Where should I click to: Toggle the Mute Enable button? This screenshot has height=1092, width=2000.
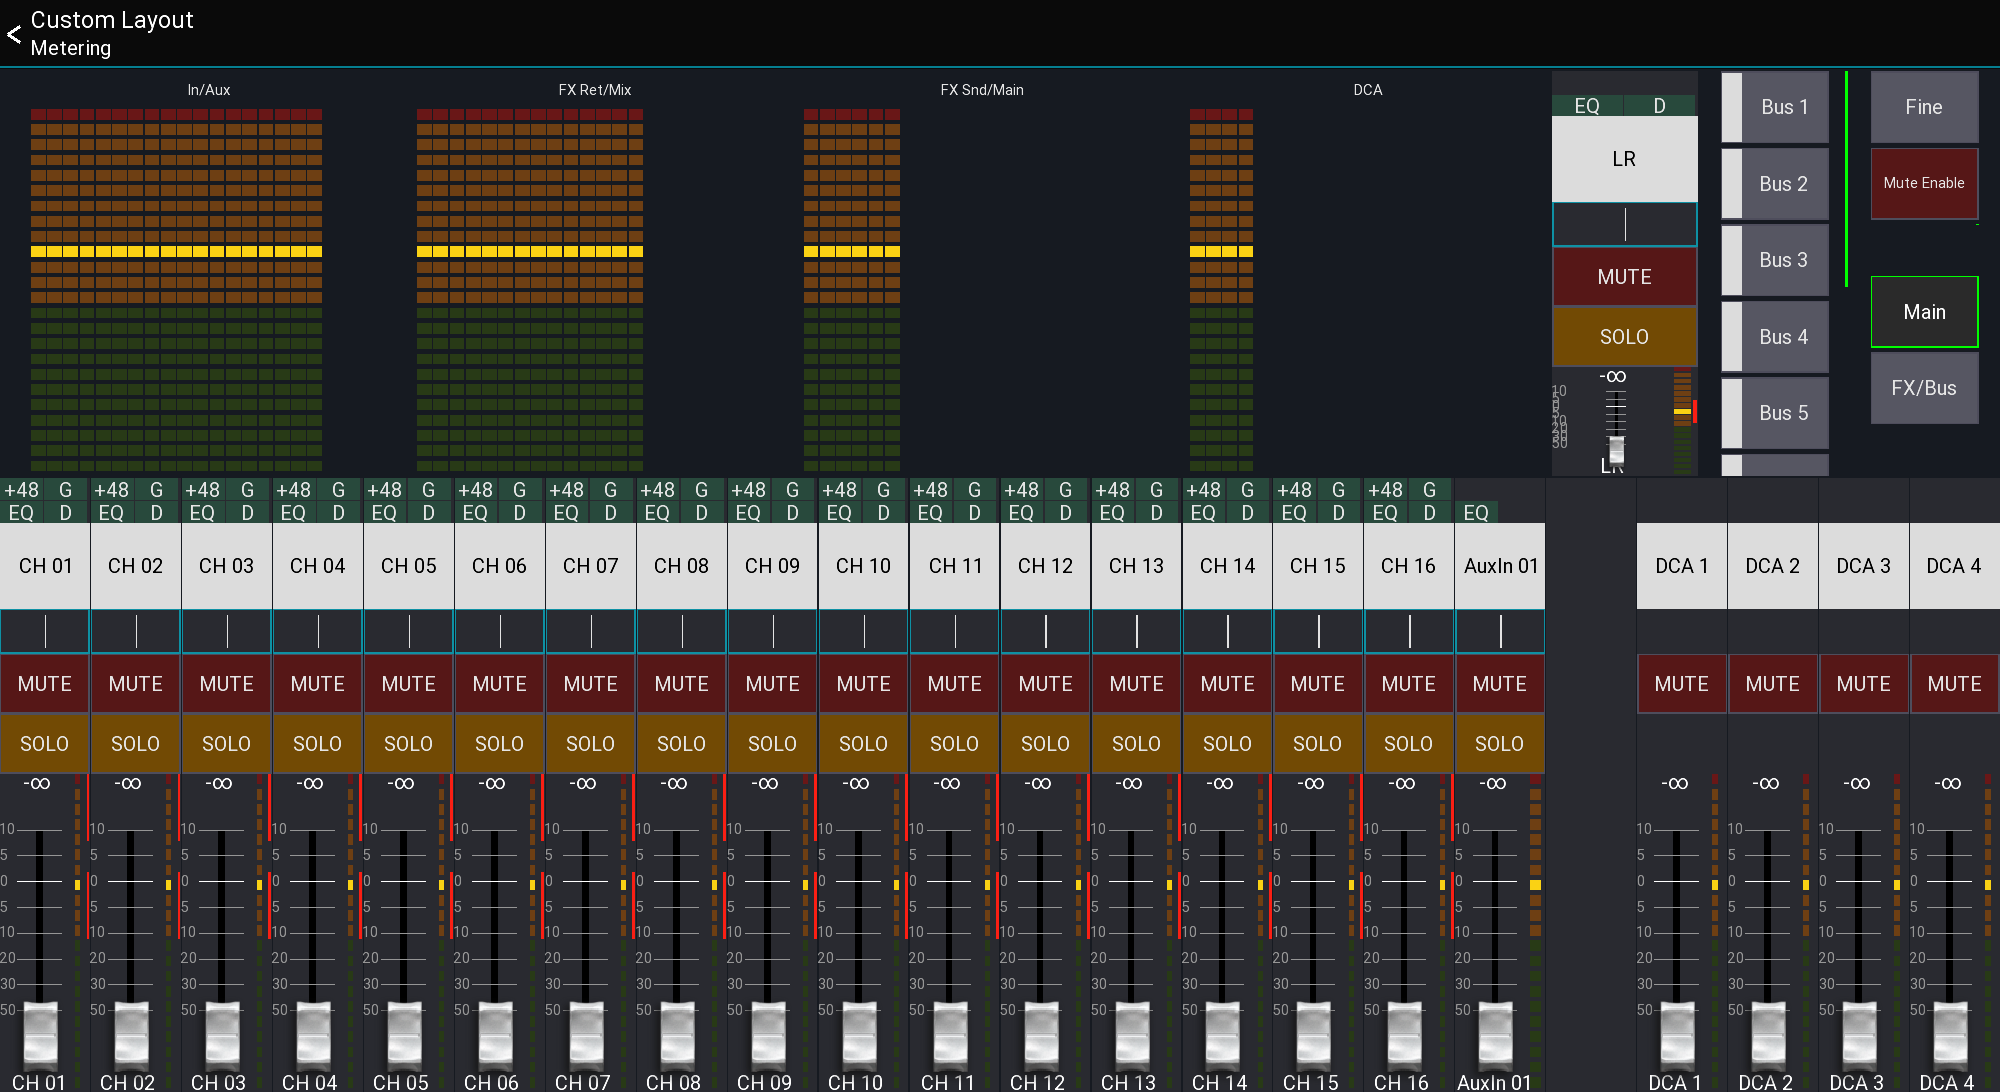(1924, 183)
